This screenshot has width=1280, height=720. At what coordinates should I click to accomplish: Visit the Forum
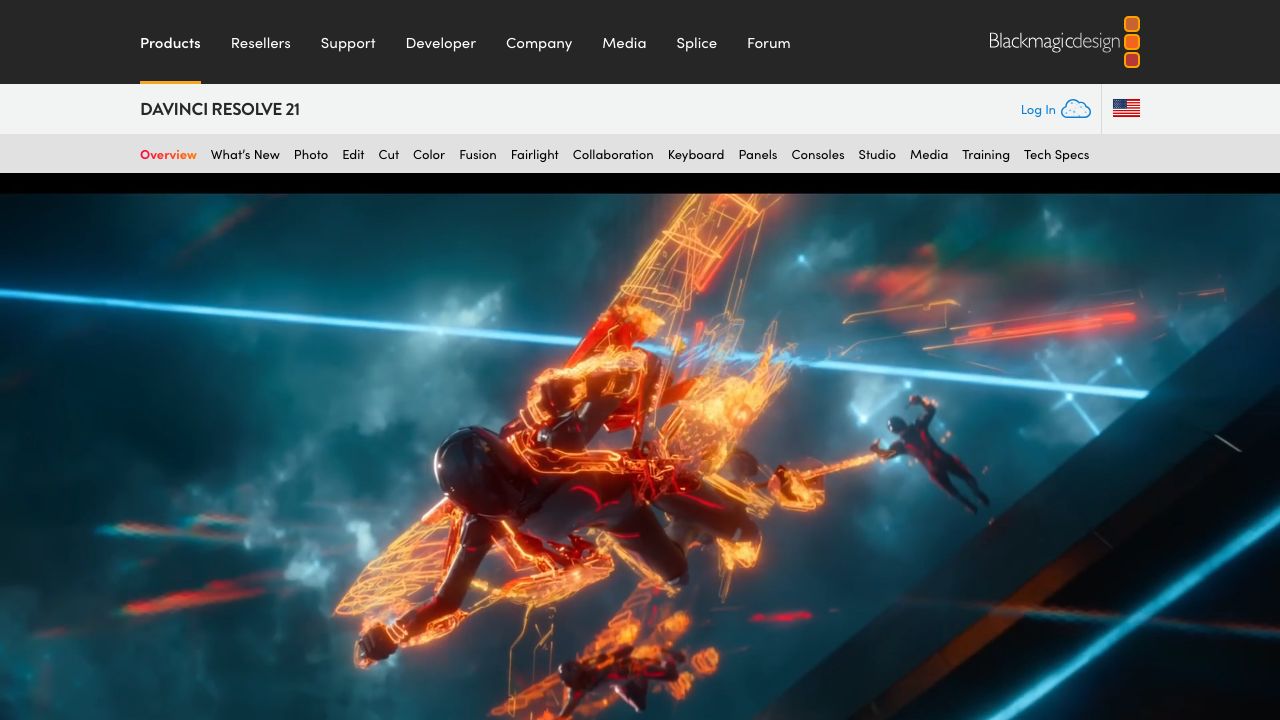[768, 43]
